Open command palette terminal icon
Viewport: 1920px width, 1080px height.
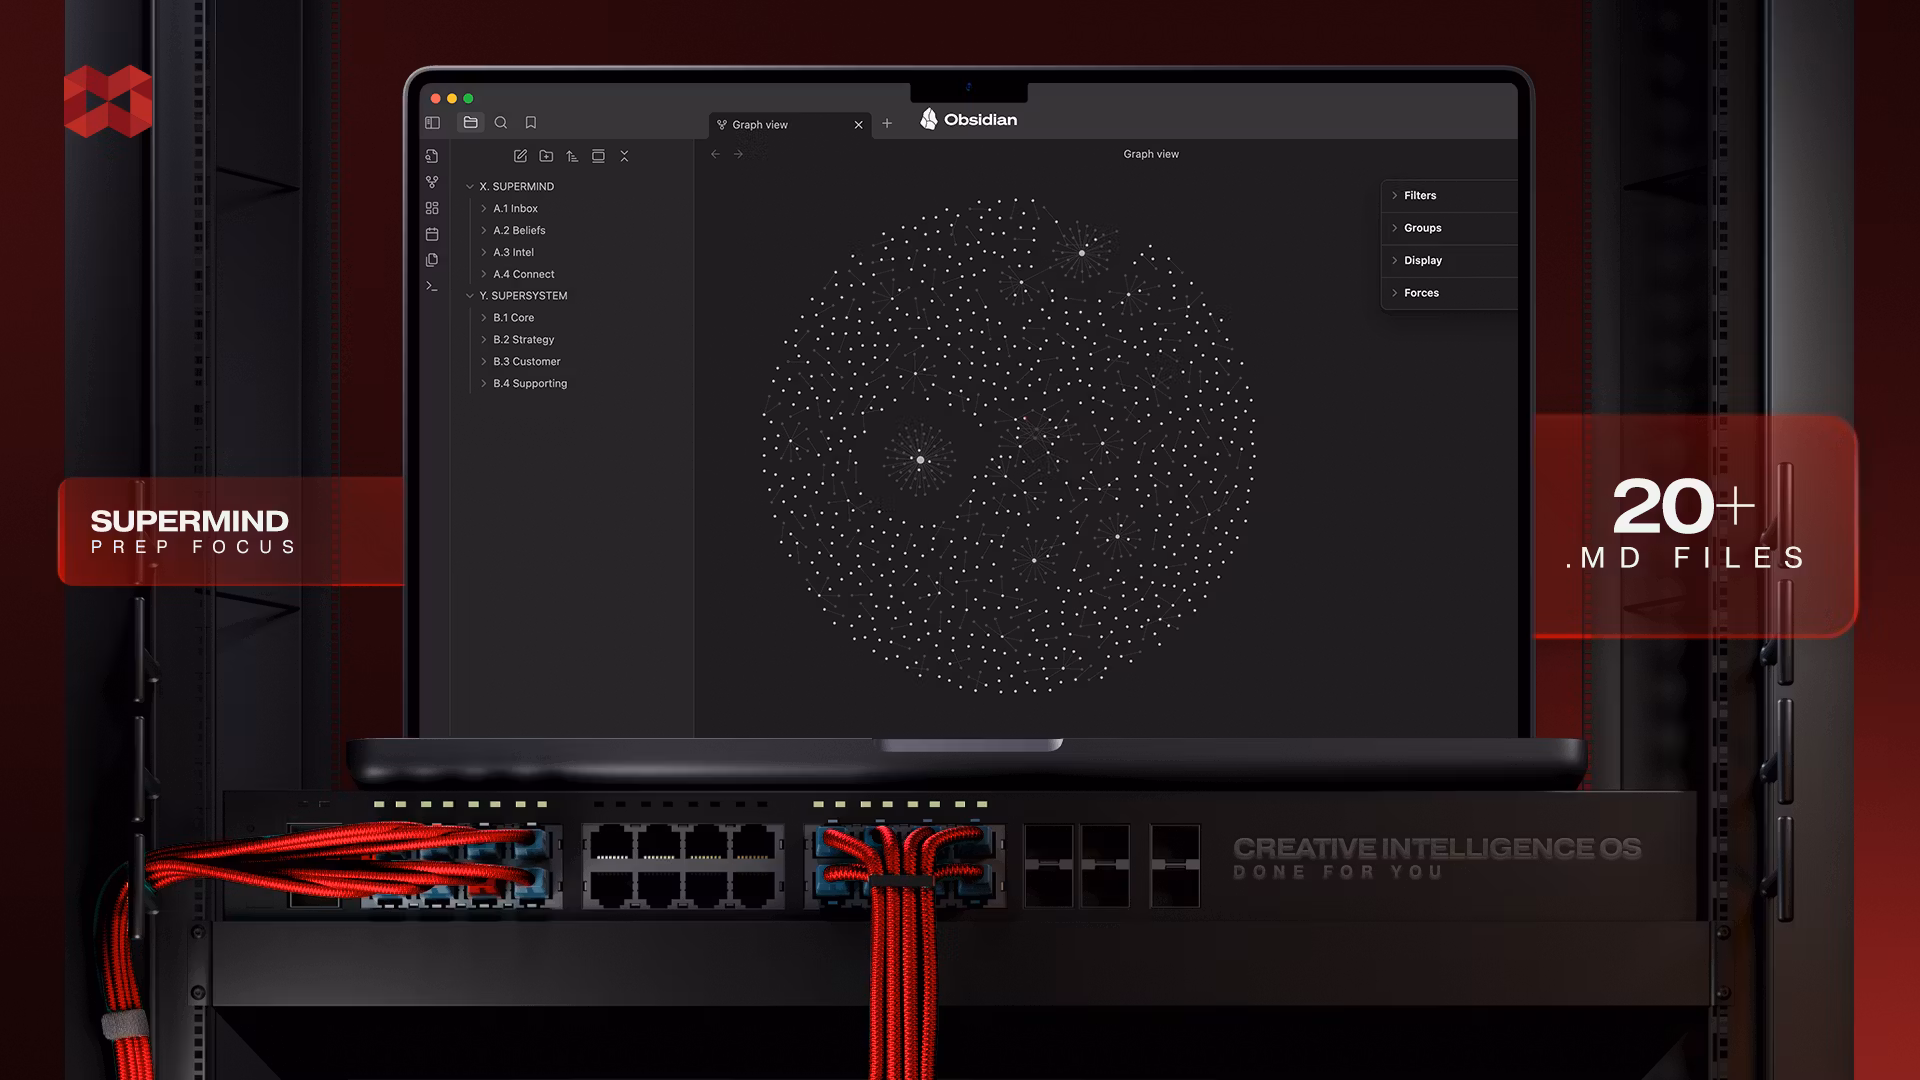tap(432, 286)
